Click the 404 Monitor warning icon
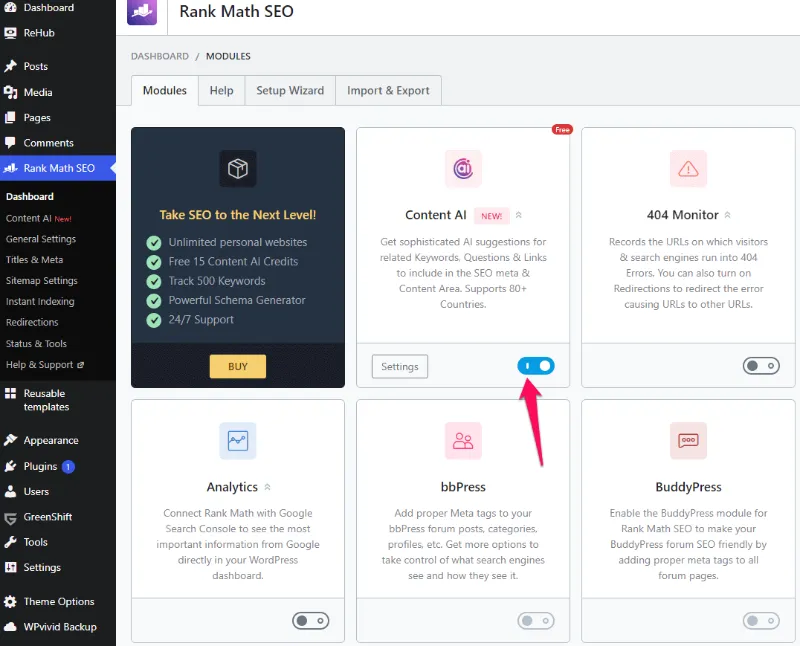 [688, 168]
